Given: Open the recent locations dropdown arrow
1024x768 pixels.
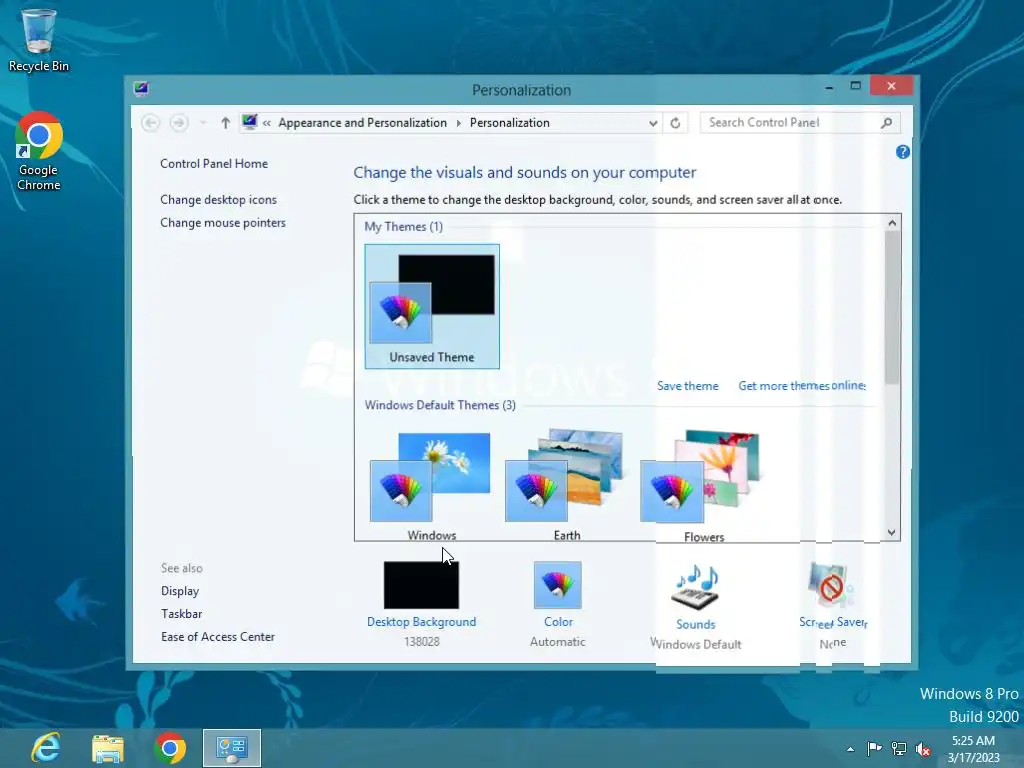Looking at the screenshot, I should tap(203, 123).
